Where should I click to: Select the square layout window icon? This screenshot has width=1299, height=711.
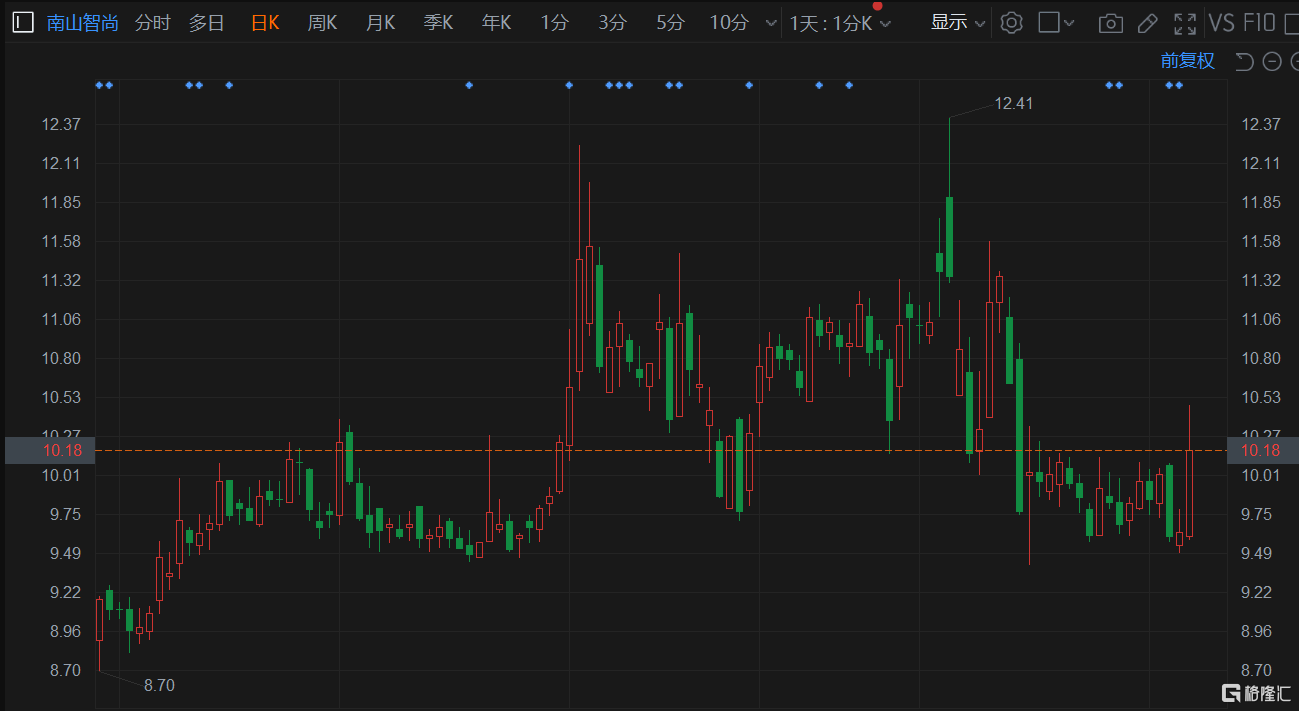[1049, 23]
